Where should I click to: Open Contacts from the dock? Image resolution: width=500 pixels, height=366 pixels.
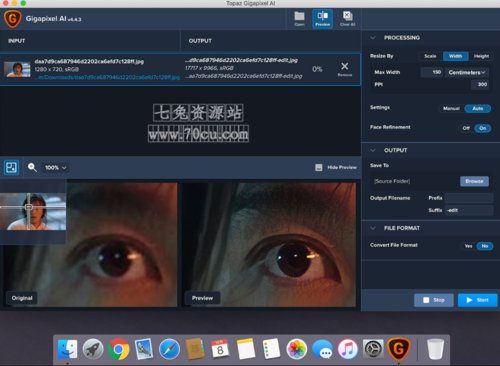[195, 349]
